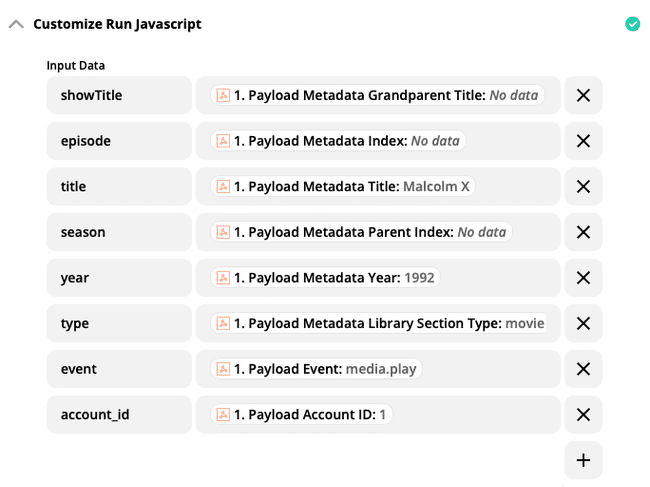
Task: Delete the account_id input row
Action: (583, 414)
